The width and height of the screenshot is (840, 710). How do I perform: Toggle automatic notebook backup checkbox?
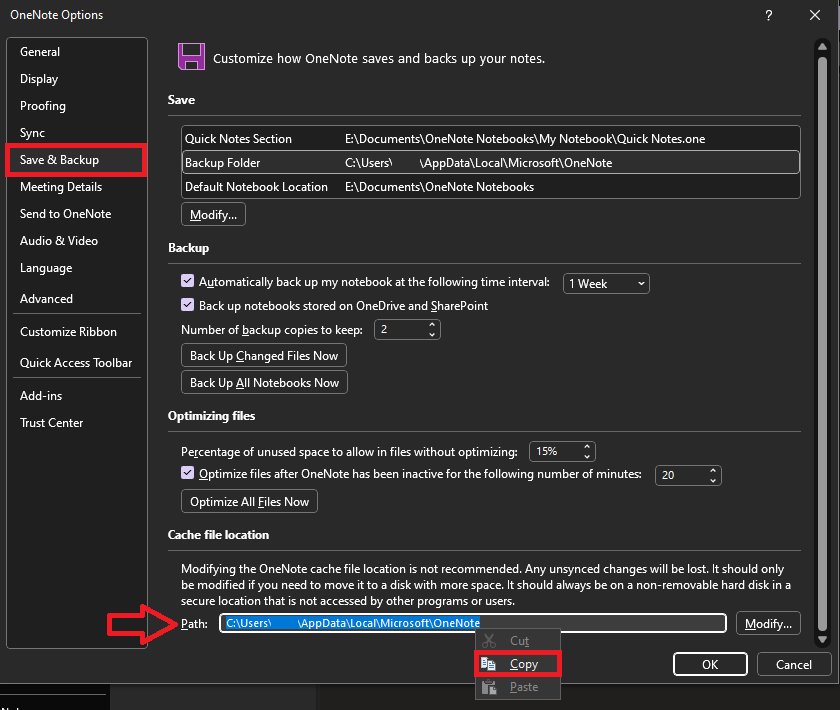(188, 281)
